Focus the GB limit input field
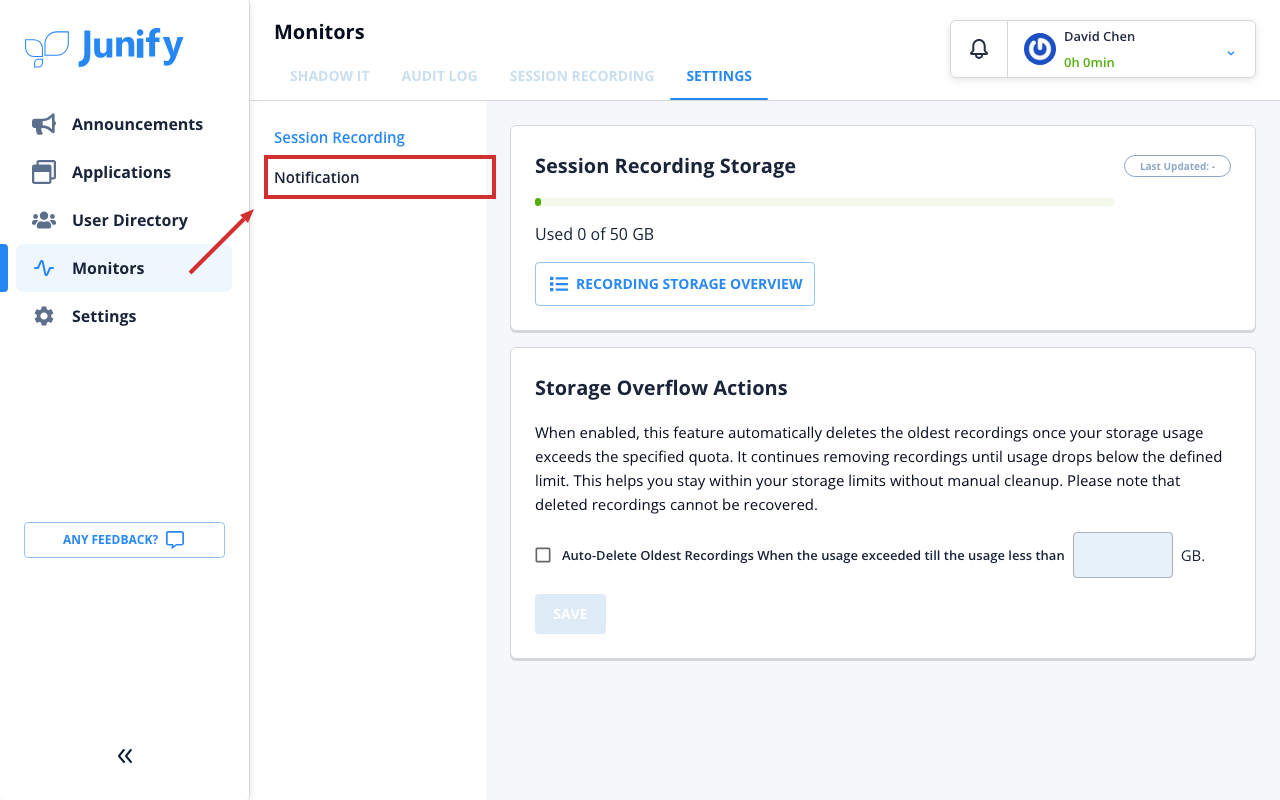This screenshot has width=1280, height=800. click(1123, 555)
